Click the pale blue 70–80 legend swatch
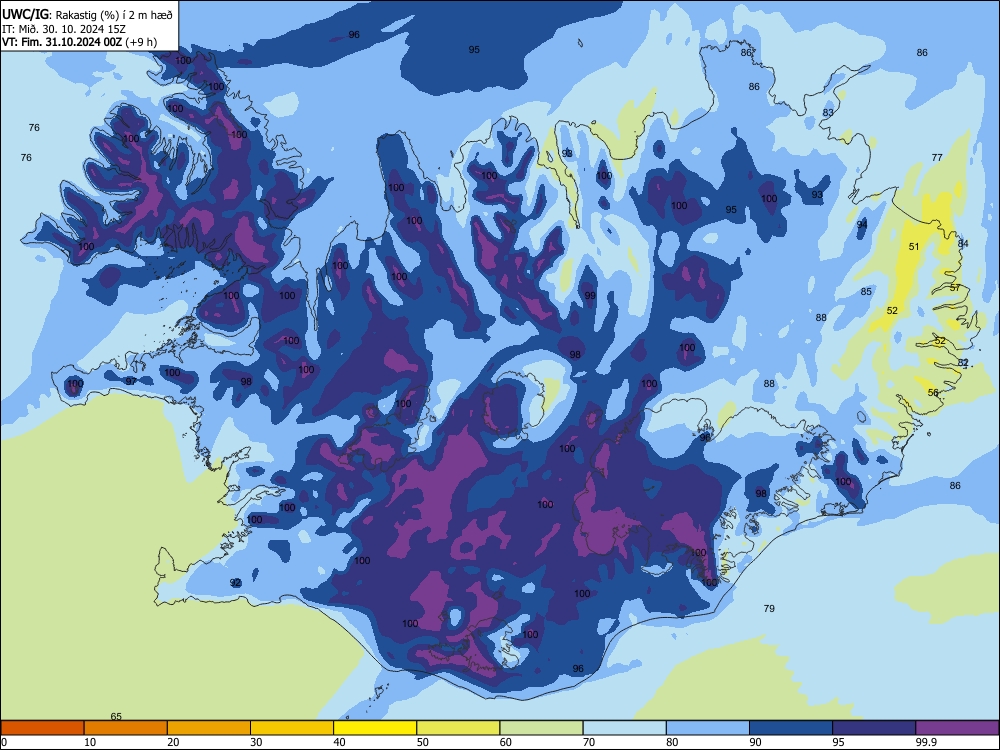 coord(624,728)
